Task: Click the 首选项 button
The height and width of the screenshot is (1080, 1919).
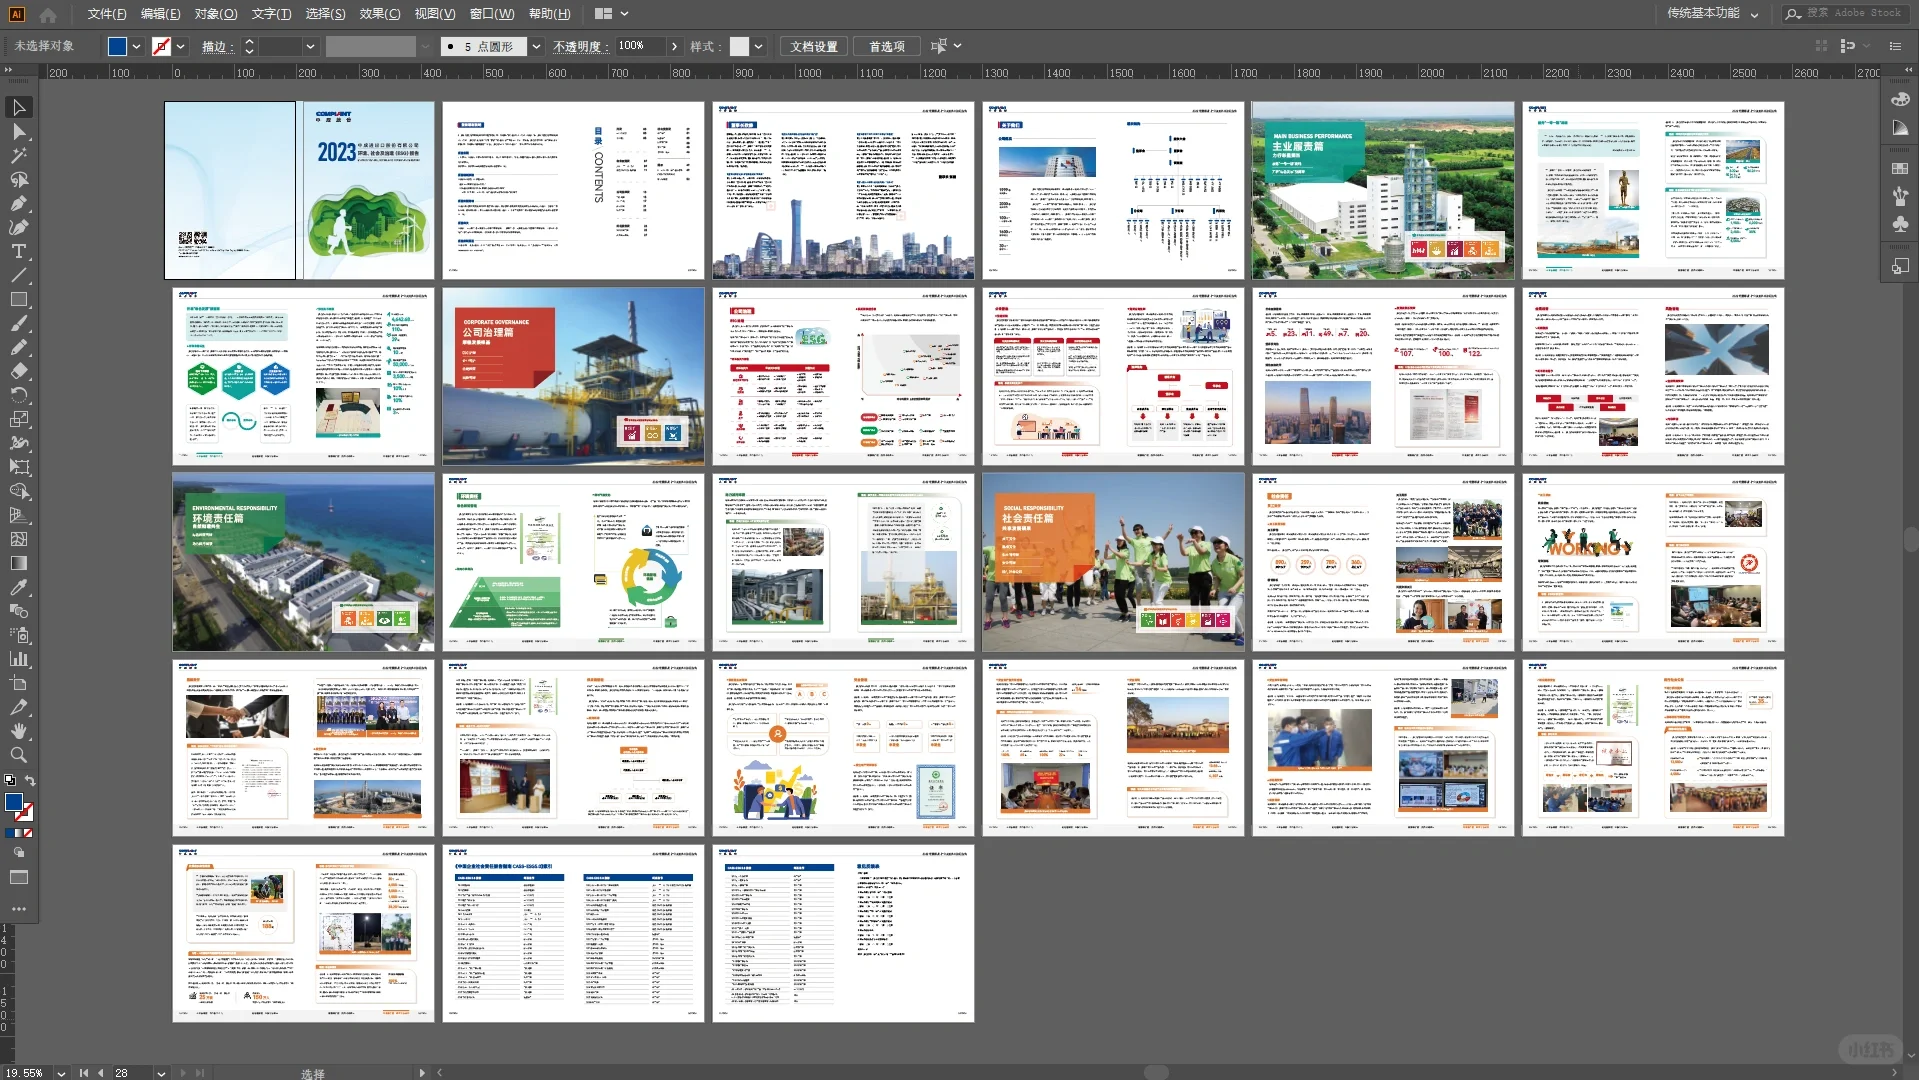Action: (886, 46)
